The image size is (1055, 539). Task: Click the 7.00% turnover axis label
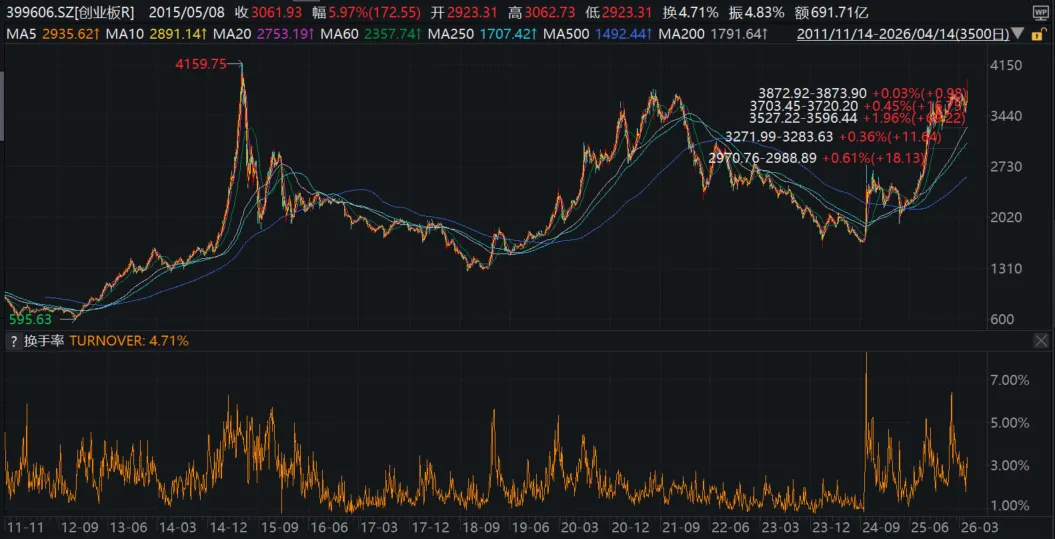pos(1011,381)
